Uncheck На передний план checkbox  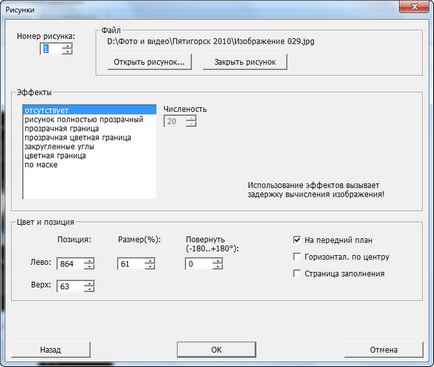pyautogui.click(x=297, y=240)
